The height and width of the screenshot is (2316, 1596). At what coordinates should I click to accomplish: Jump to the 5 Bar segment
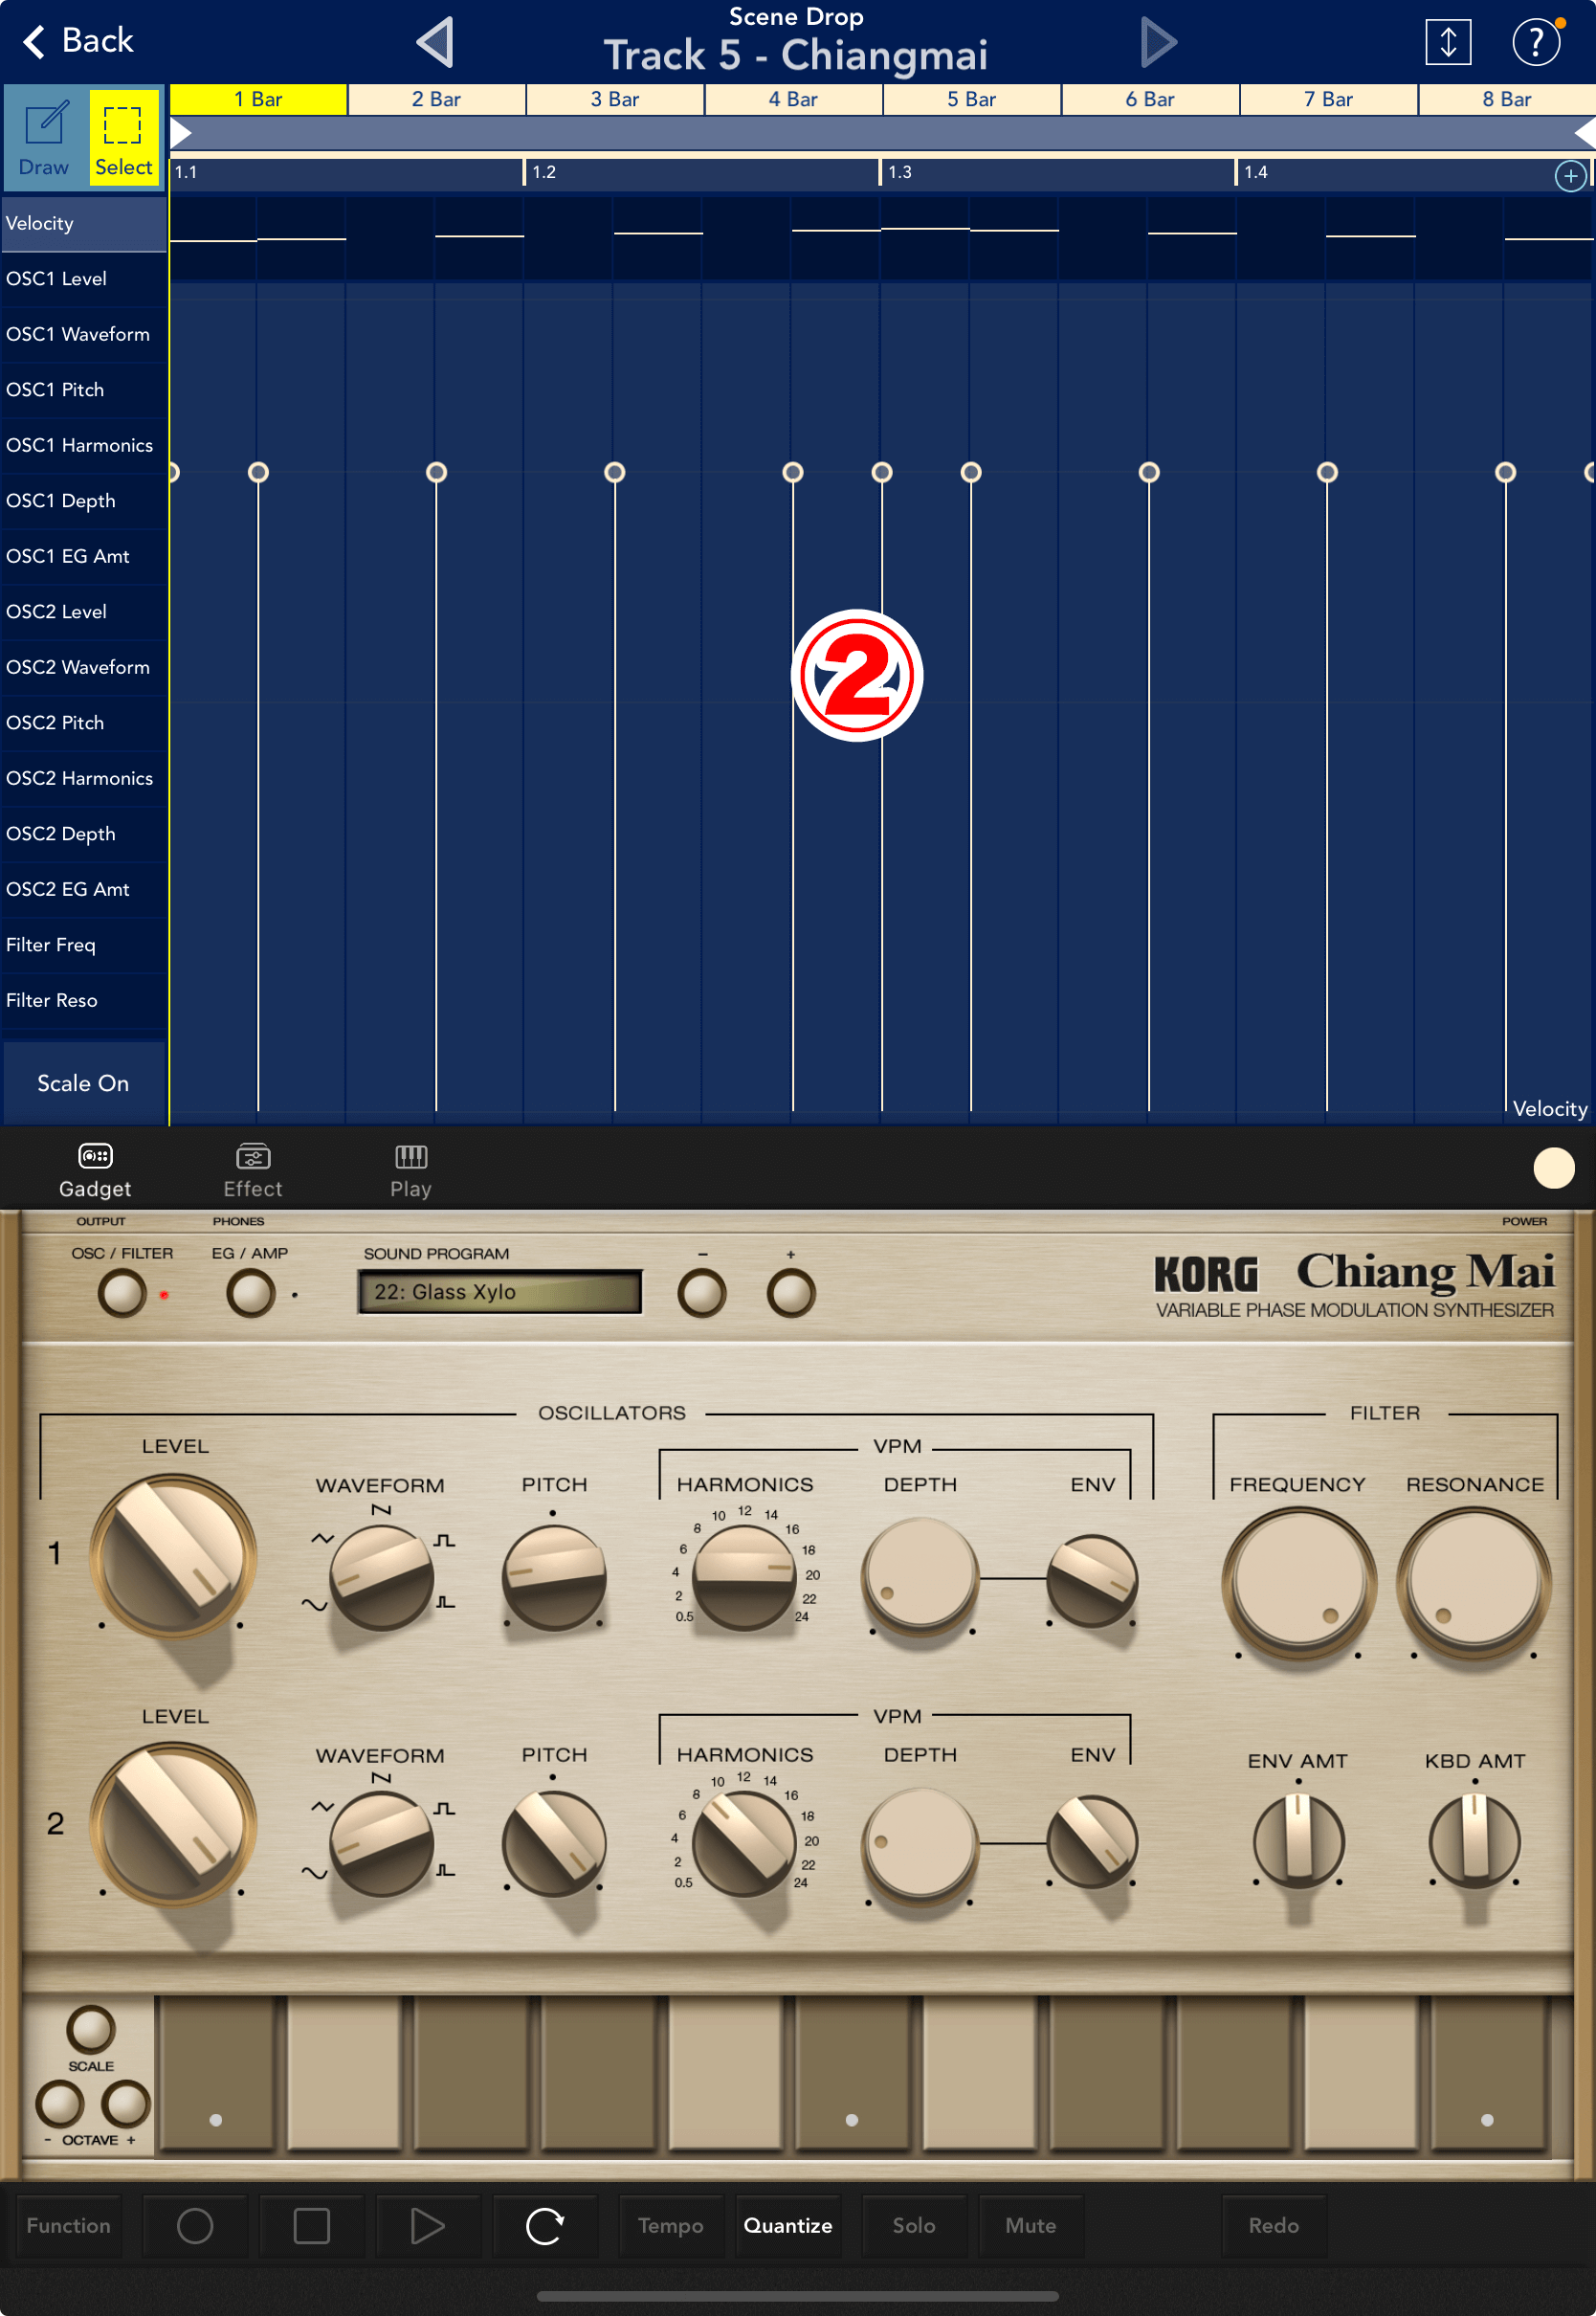pyautogui.click(x=972, y=99)
